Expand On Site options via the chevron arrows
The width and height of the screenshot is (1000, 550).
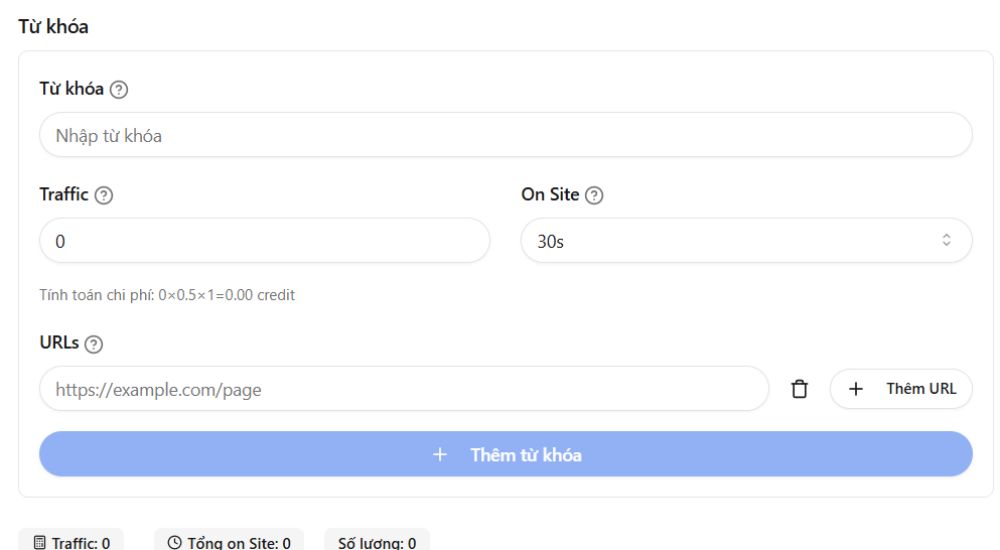point(946,240)
